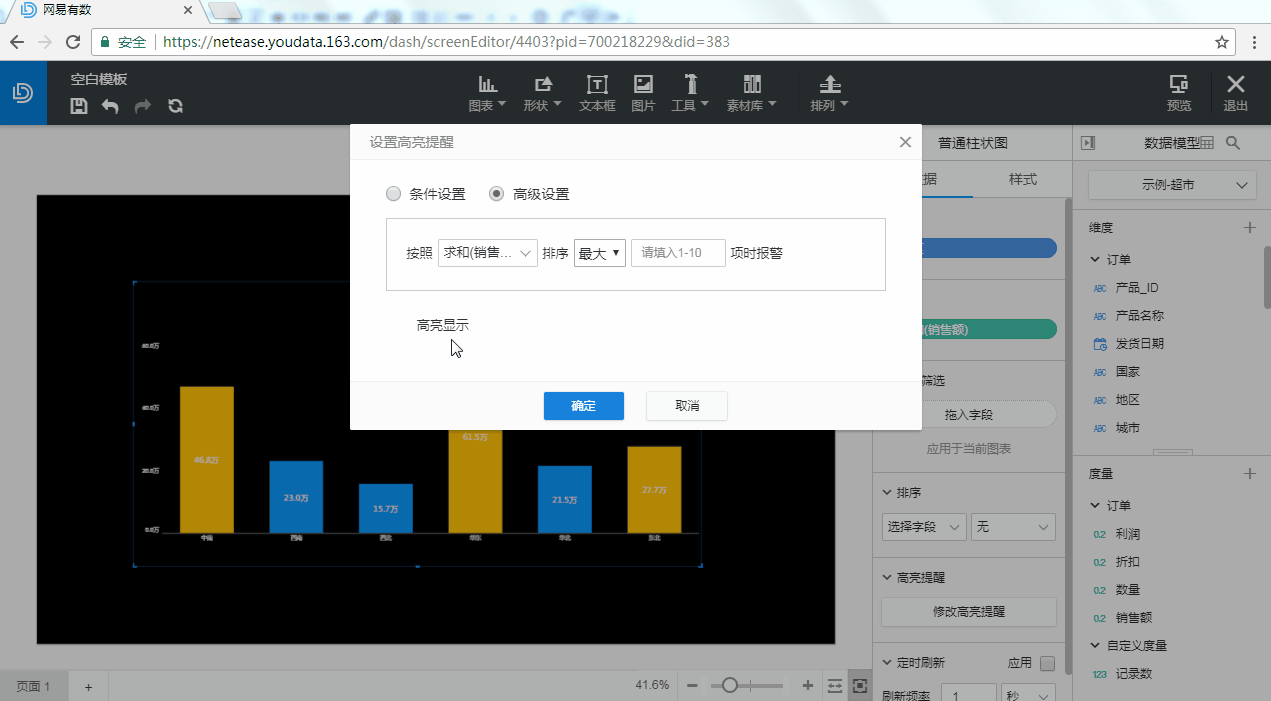The height and width of the screenshot is (701, 1271).
Task: Open the 示例-超市 data model dropdown
Action: click(x=1171, y=185)
